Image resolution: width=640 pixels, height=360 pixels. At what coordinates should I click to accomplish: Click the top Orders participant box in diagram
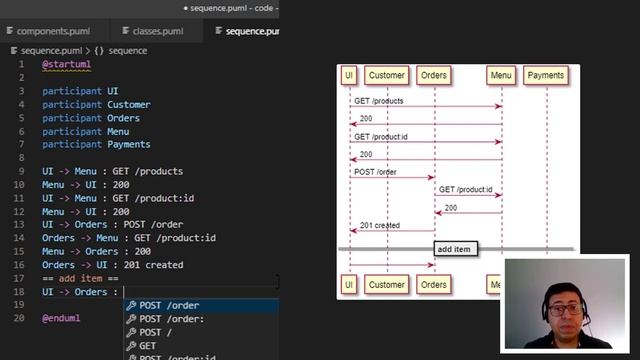tap(433, 75)
